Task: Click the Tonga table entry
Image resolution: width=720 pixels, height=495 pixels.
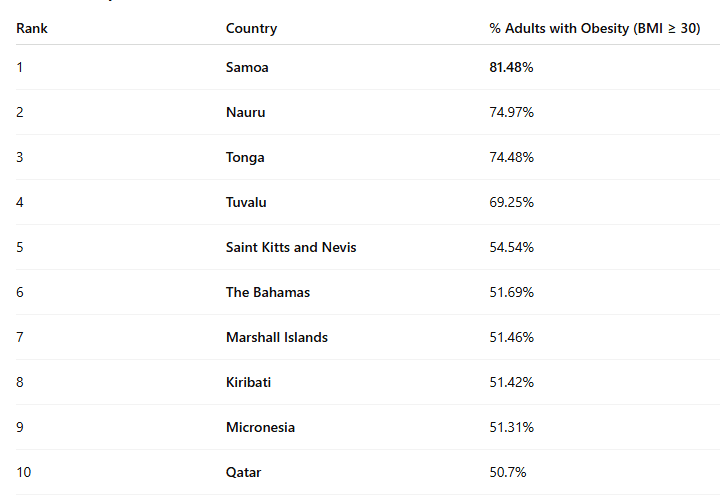Action: (245, 158)
